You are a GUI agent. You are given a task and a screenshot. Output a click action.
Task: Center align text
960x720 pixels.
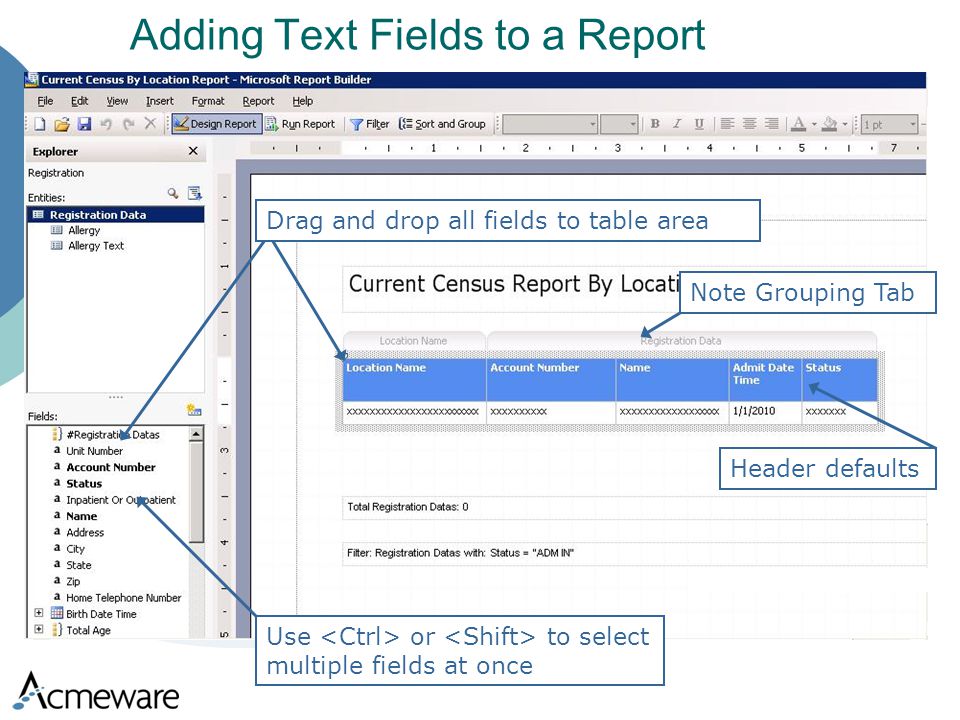[x=749, y=124]
